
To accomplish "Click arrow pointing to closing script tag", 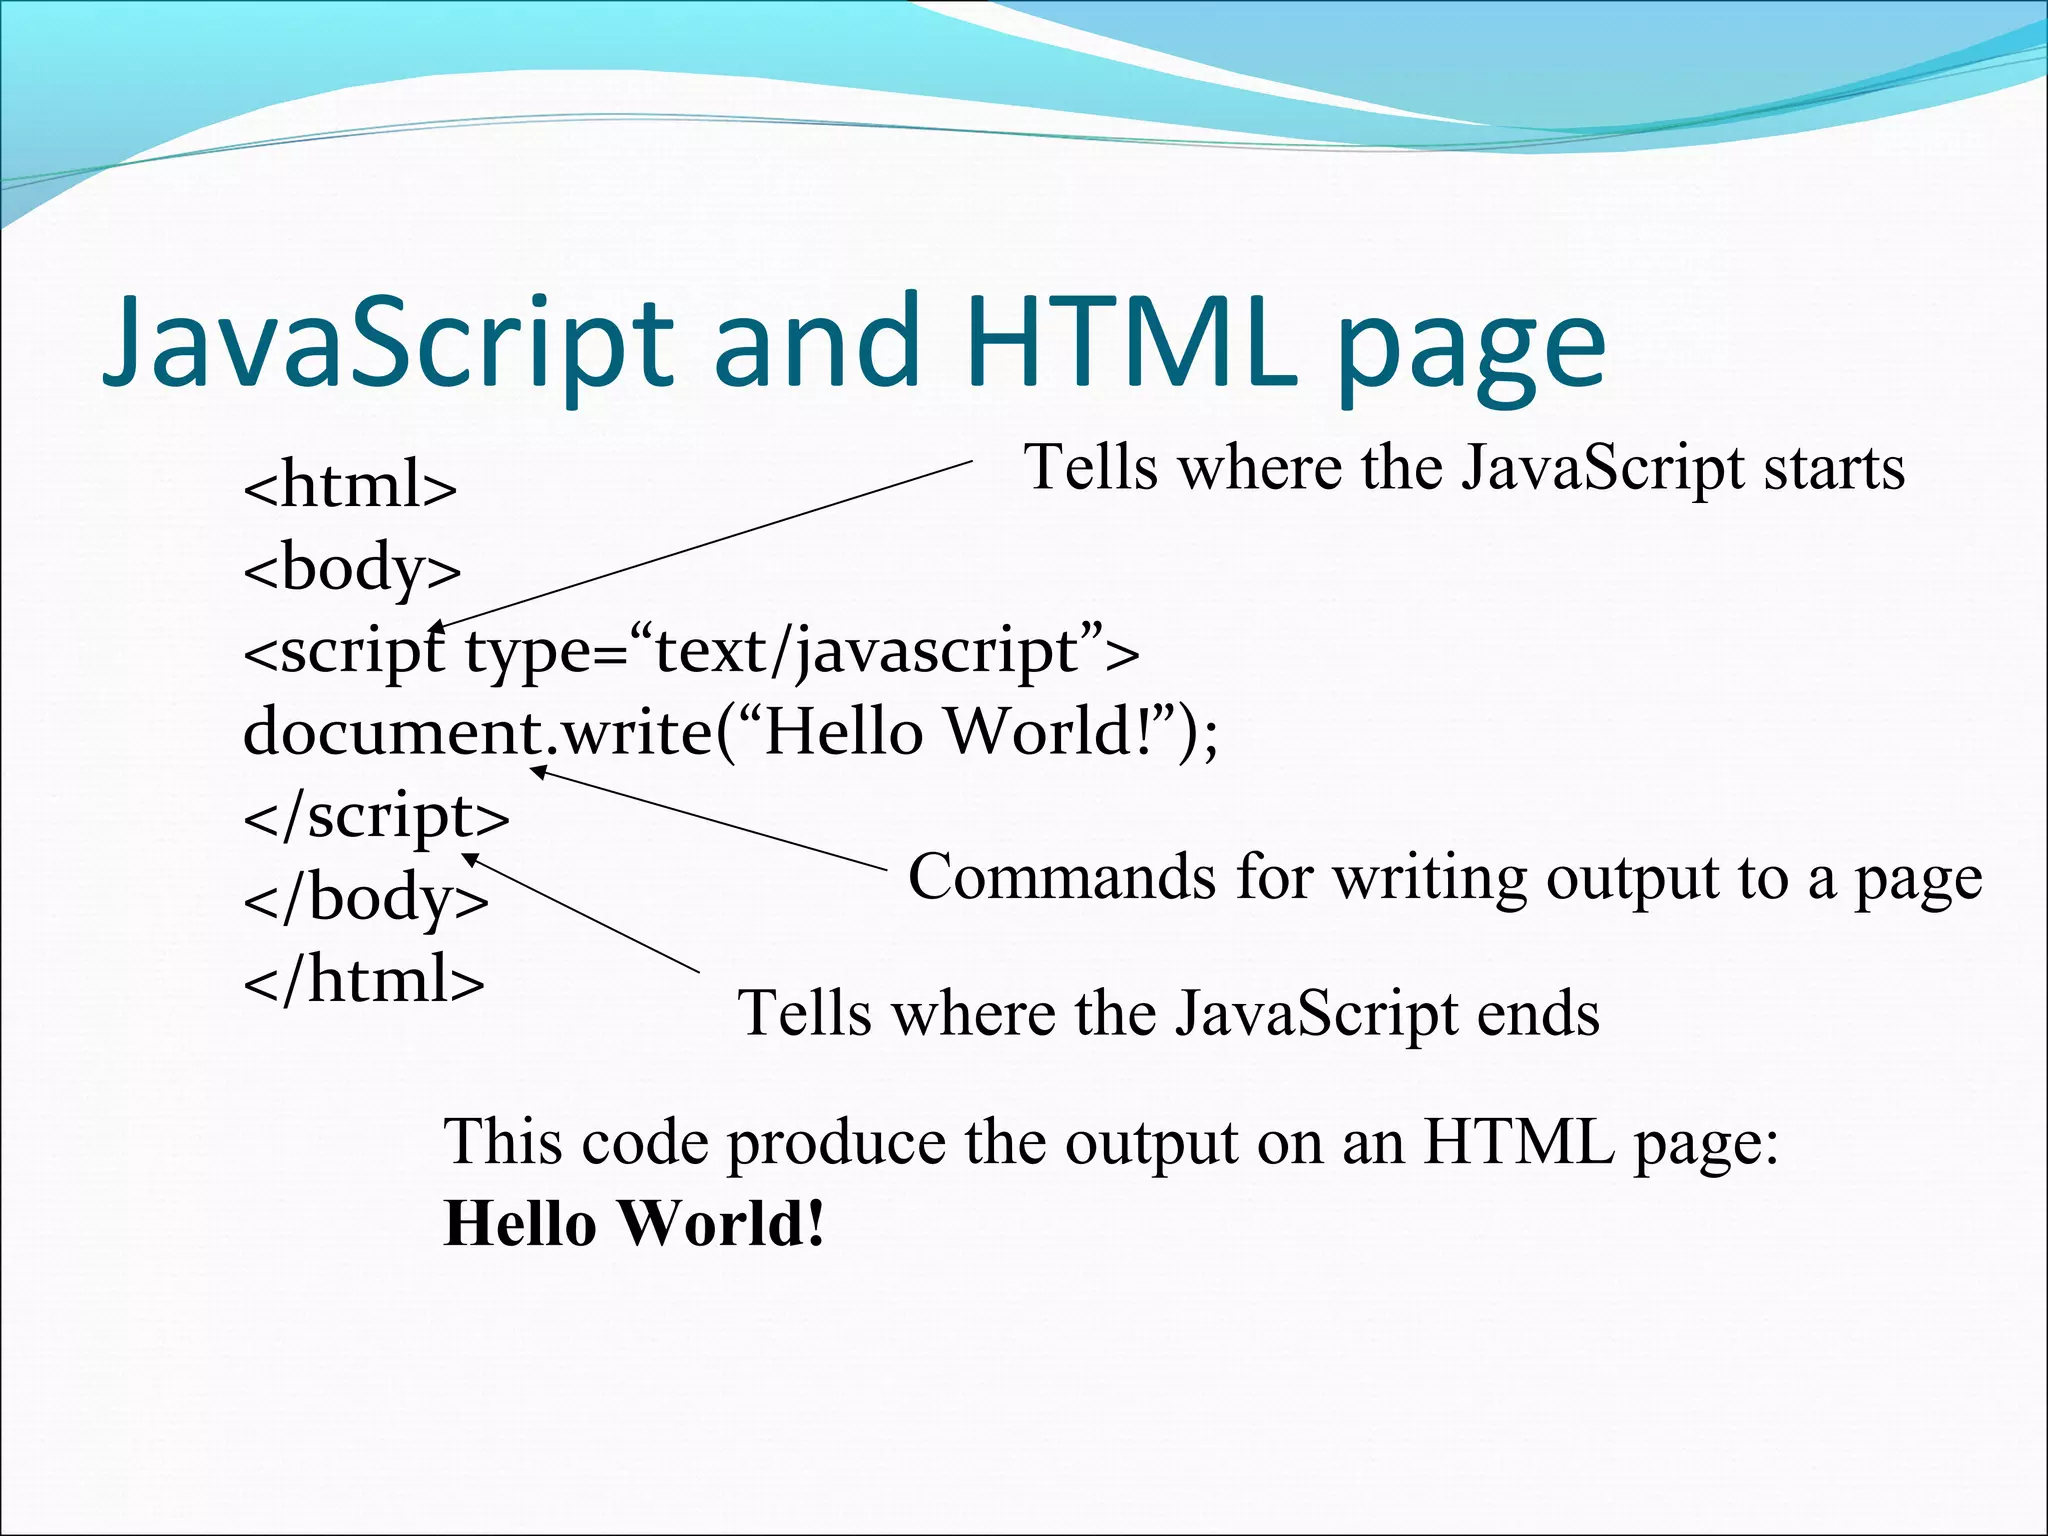I will [x=580, y=912].
